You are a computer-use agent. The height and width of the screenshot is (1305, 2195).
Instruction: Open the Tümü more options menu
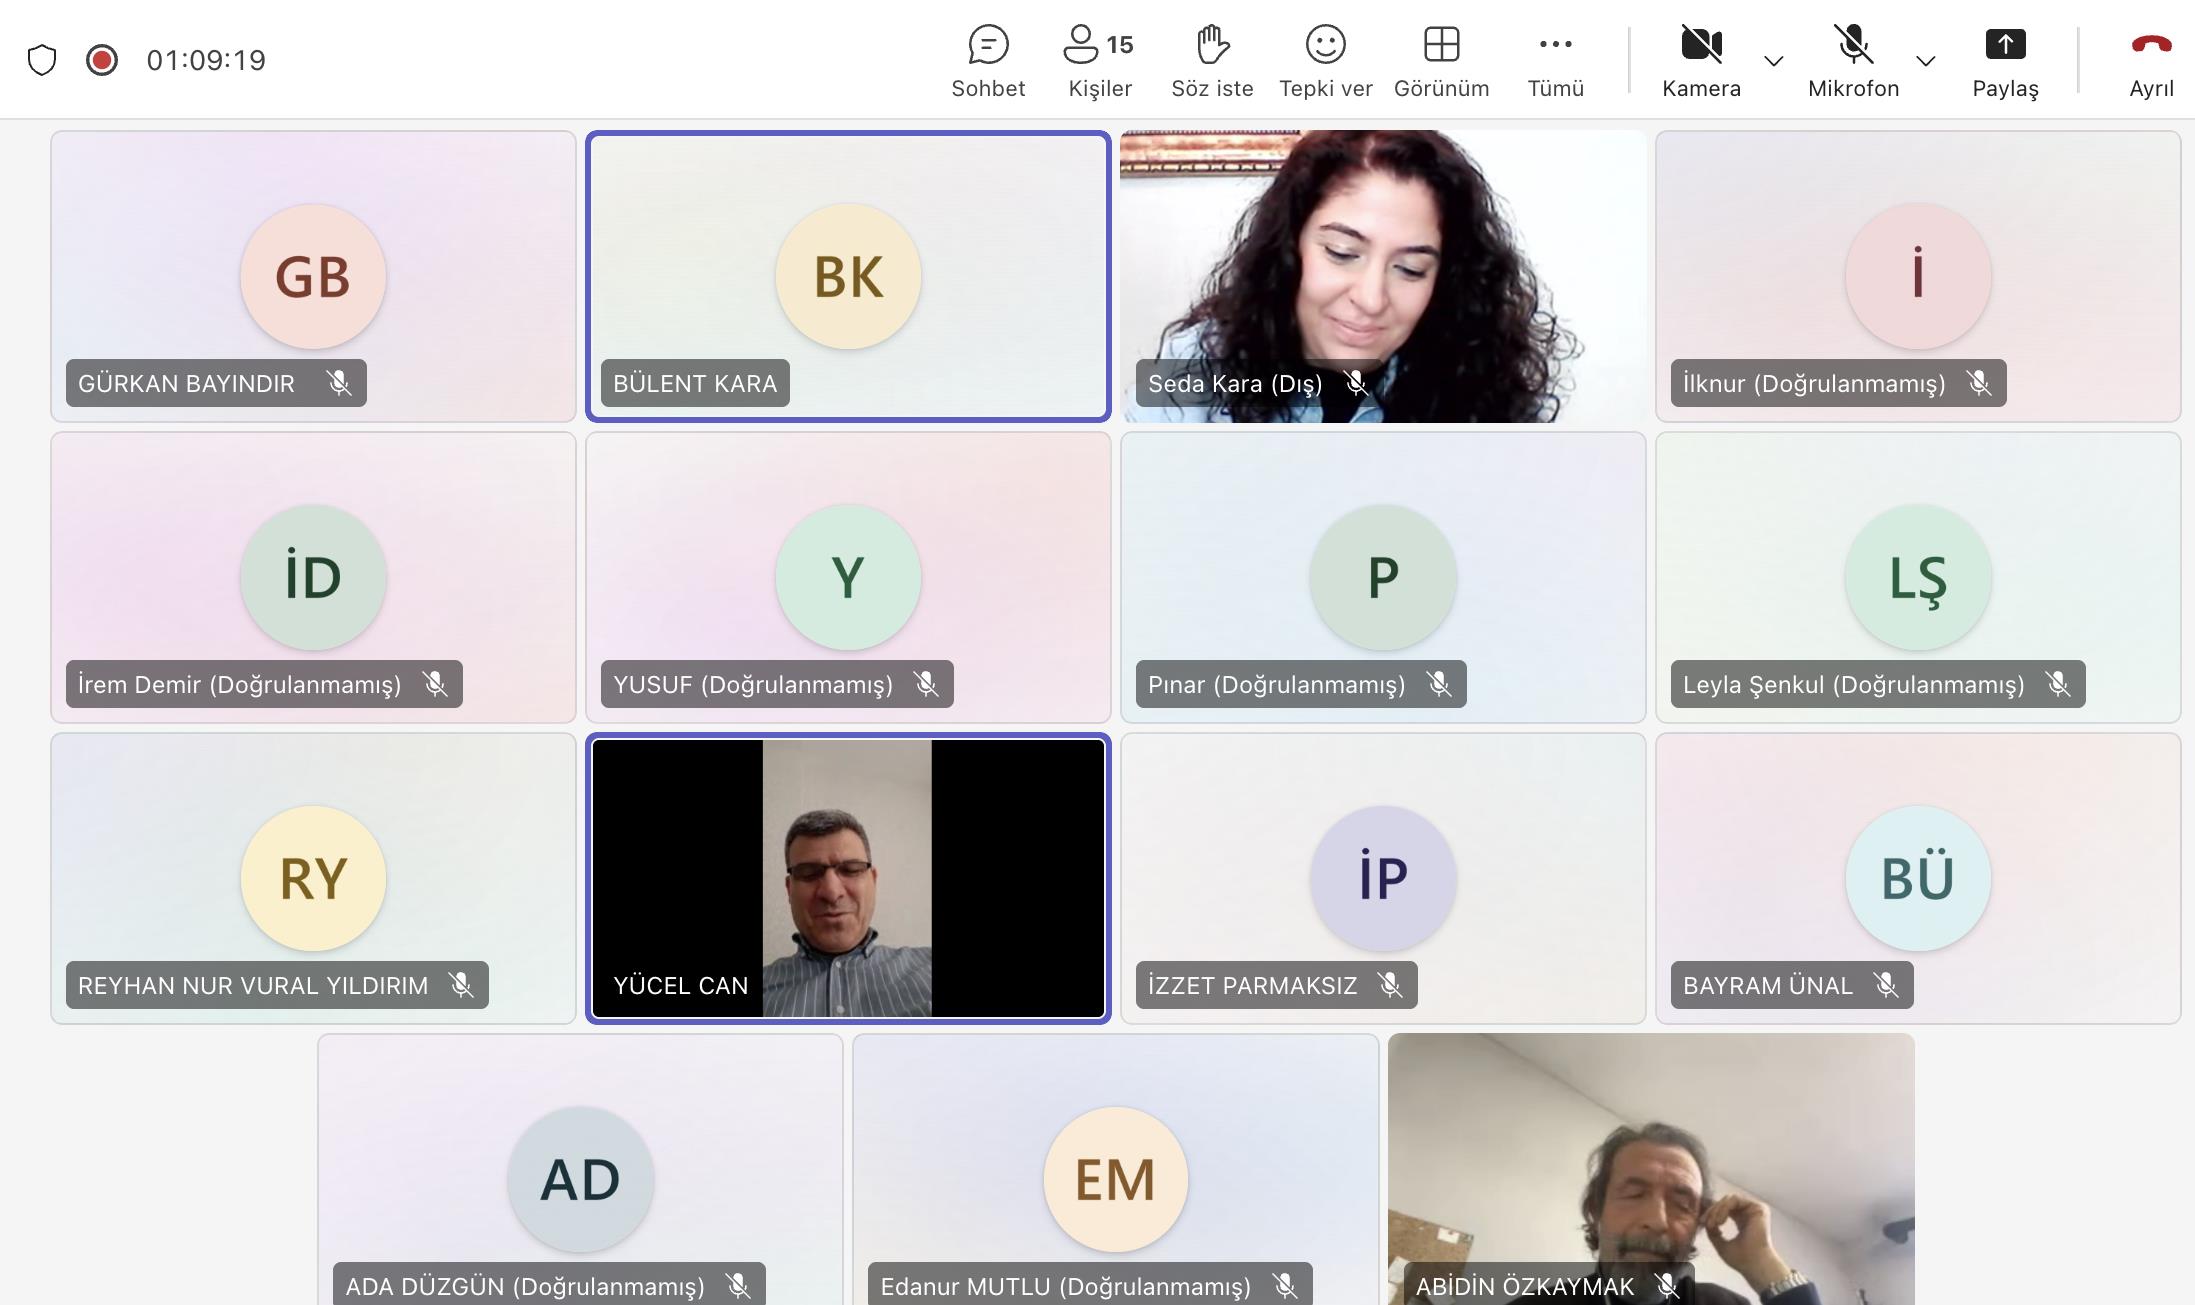1555,60
